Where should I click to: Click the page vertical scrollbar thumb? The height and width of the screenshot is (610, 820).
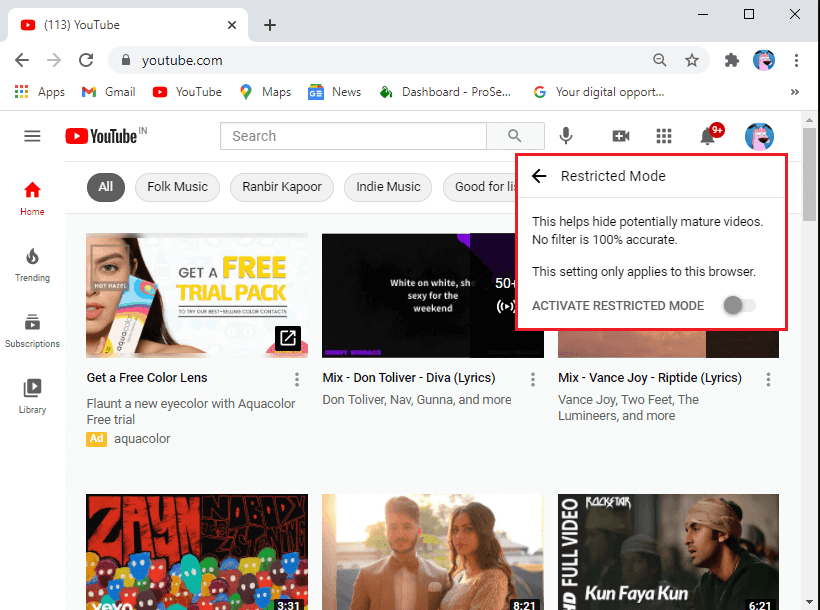pos(809,174)
